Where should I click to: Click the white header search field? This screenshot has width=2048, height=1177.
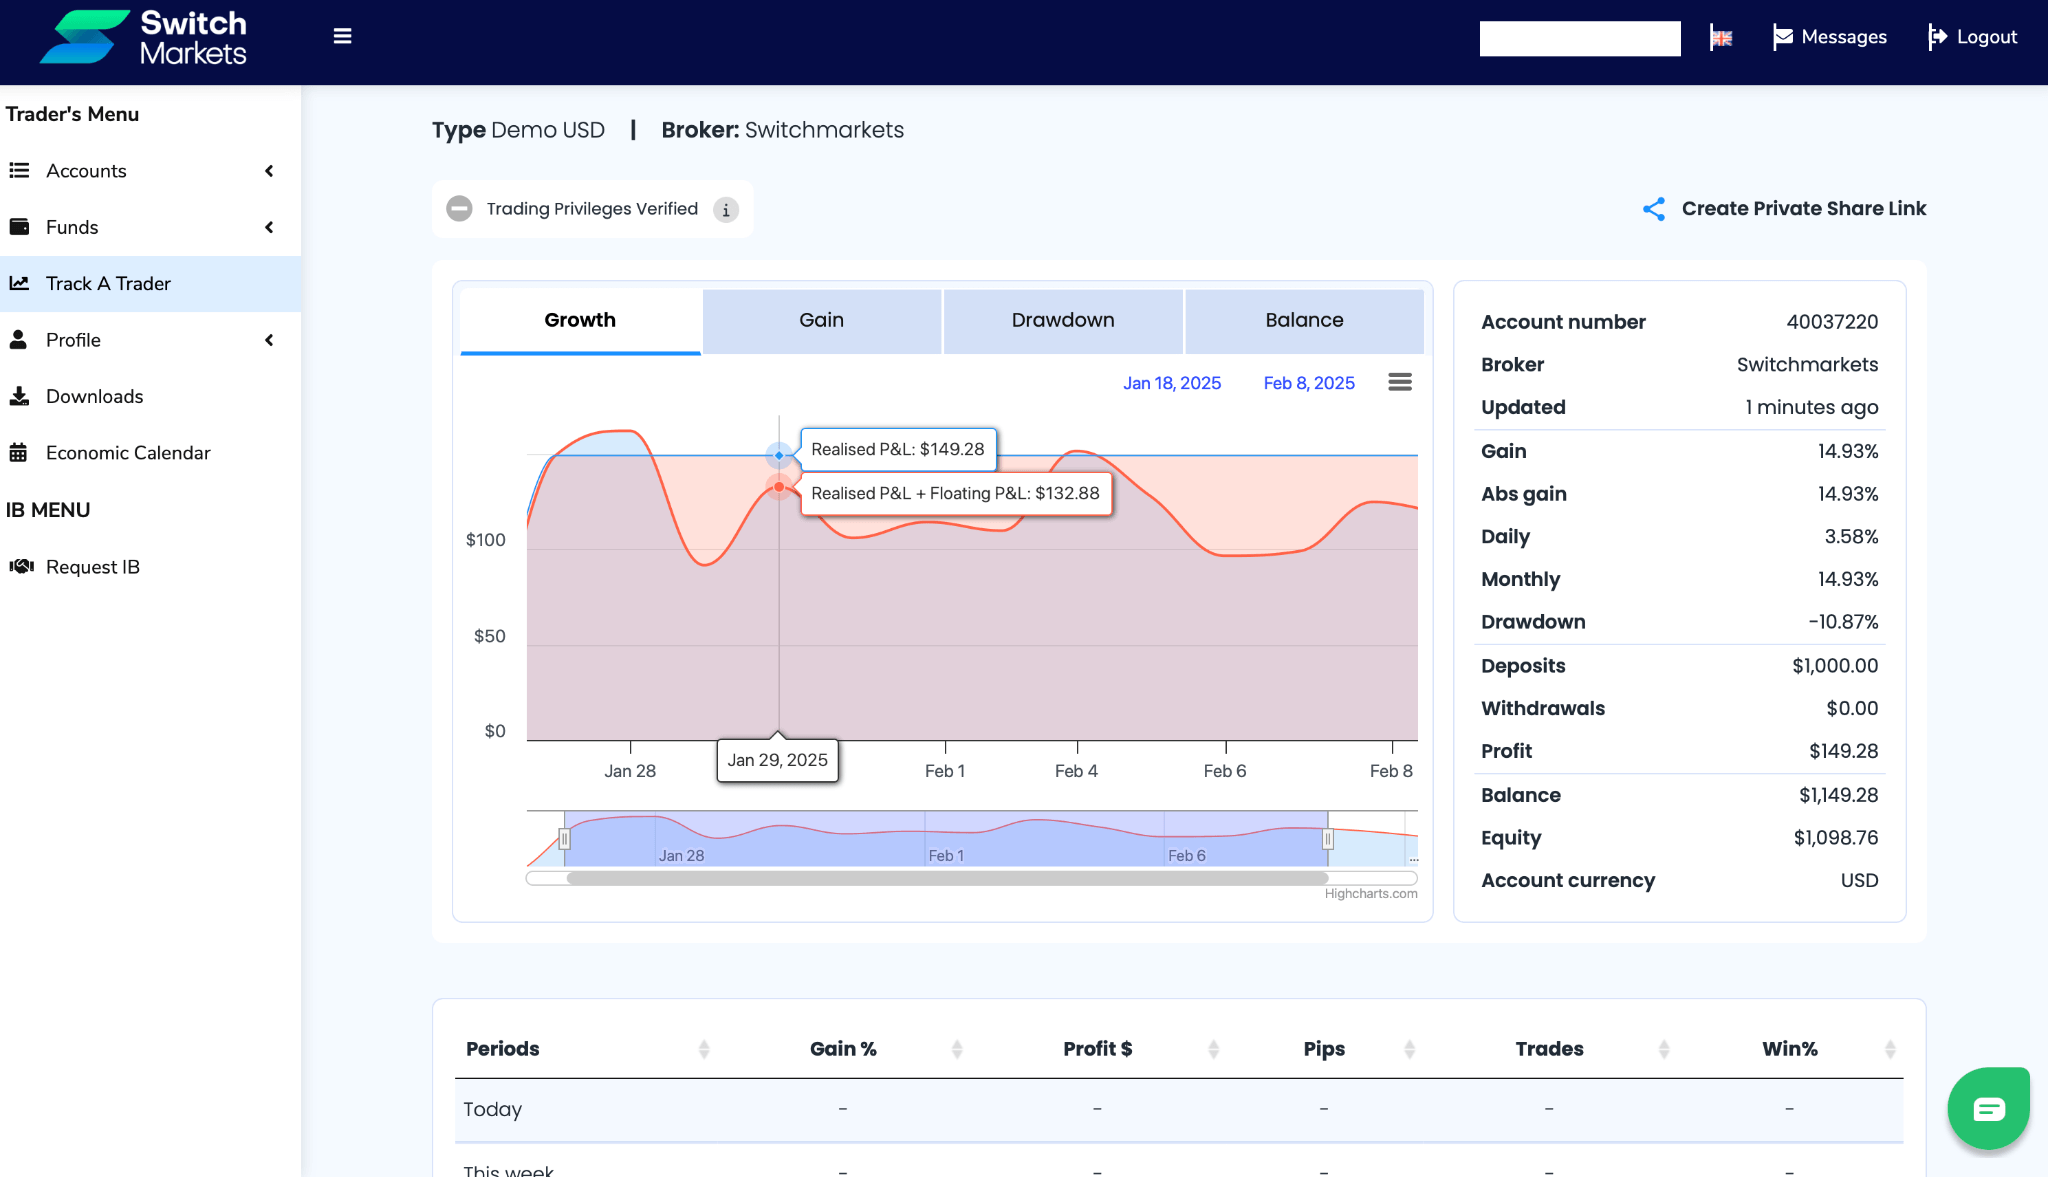(x=1580, y=38)
